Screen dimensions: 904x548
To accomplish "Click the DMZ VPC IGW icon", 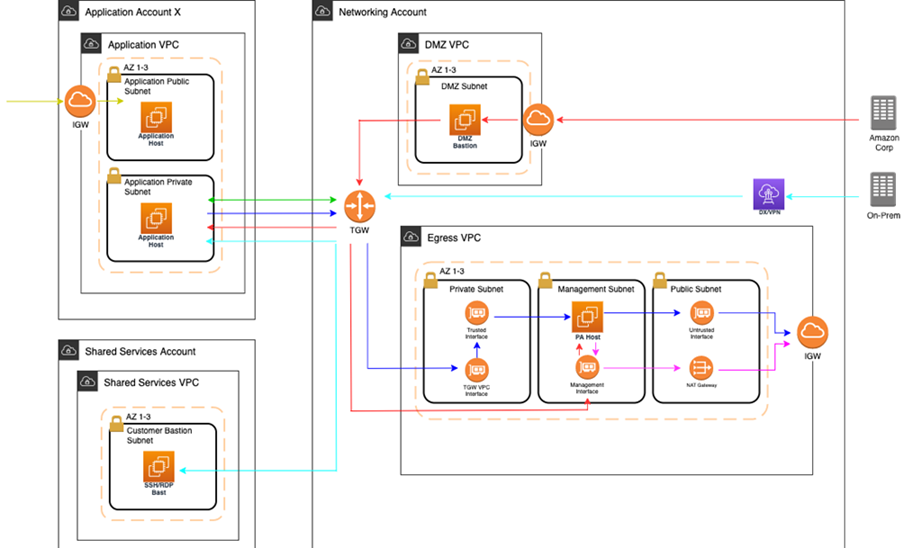I will tap(538, 120).
